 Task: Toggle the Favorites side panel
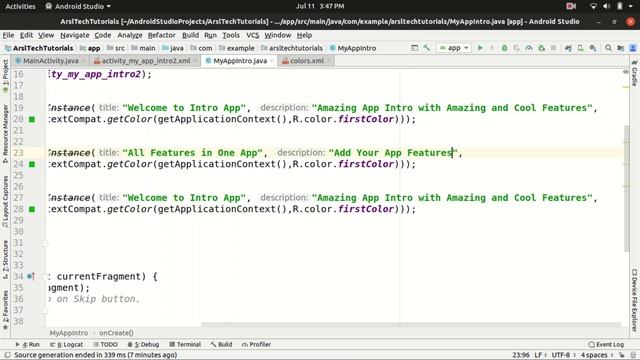coord(5,310)
